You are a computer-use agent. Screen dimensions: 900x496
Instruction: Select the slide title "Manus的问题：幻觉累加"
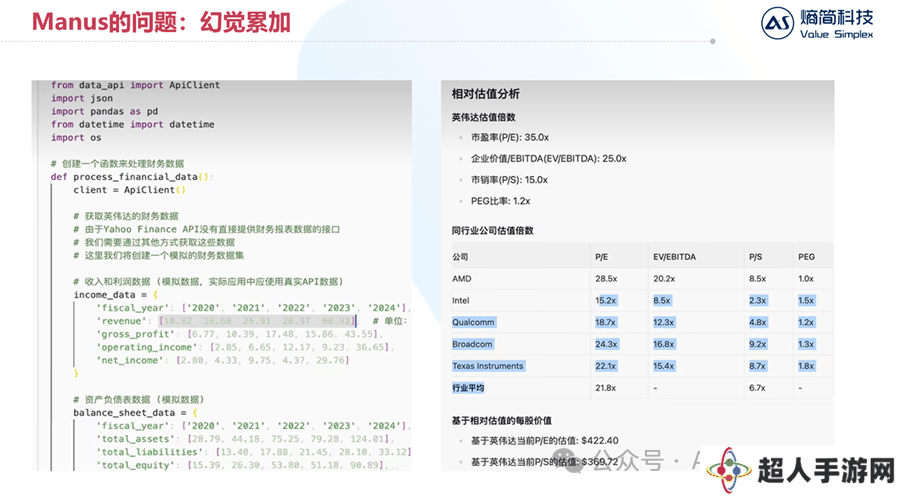click(x=161, y=22)
